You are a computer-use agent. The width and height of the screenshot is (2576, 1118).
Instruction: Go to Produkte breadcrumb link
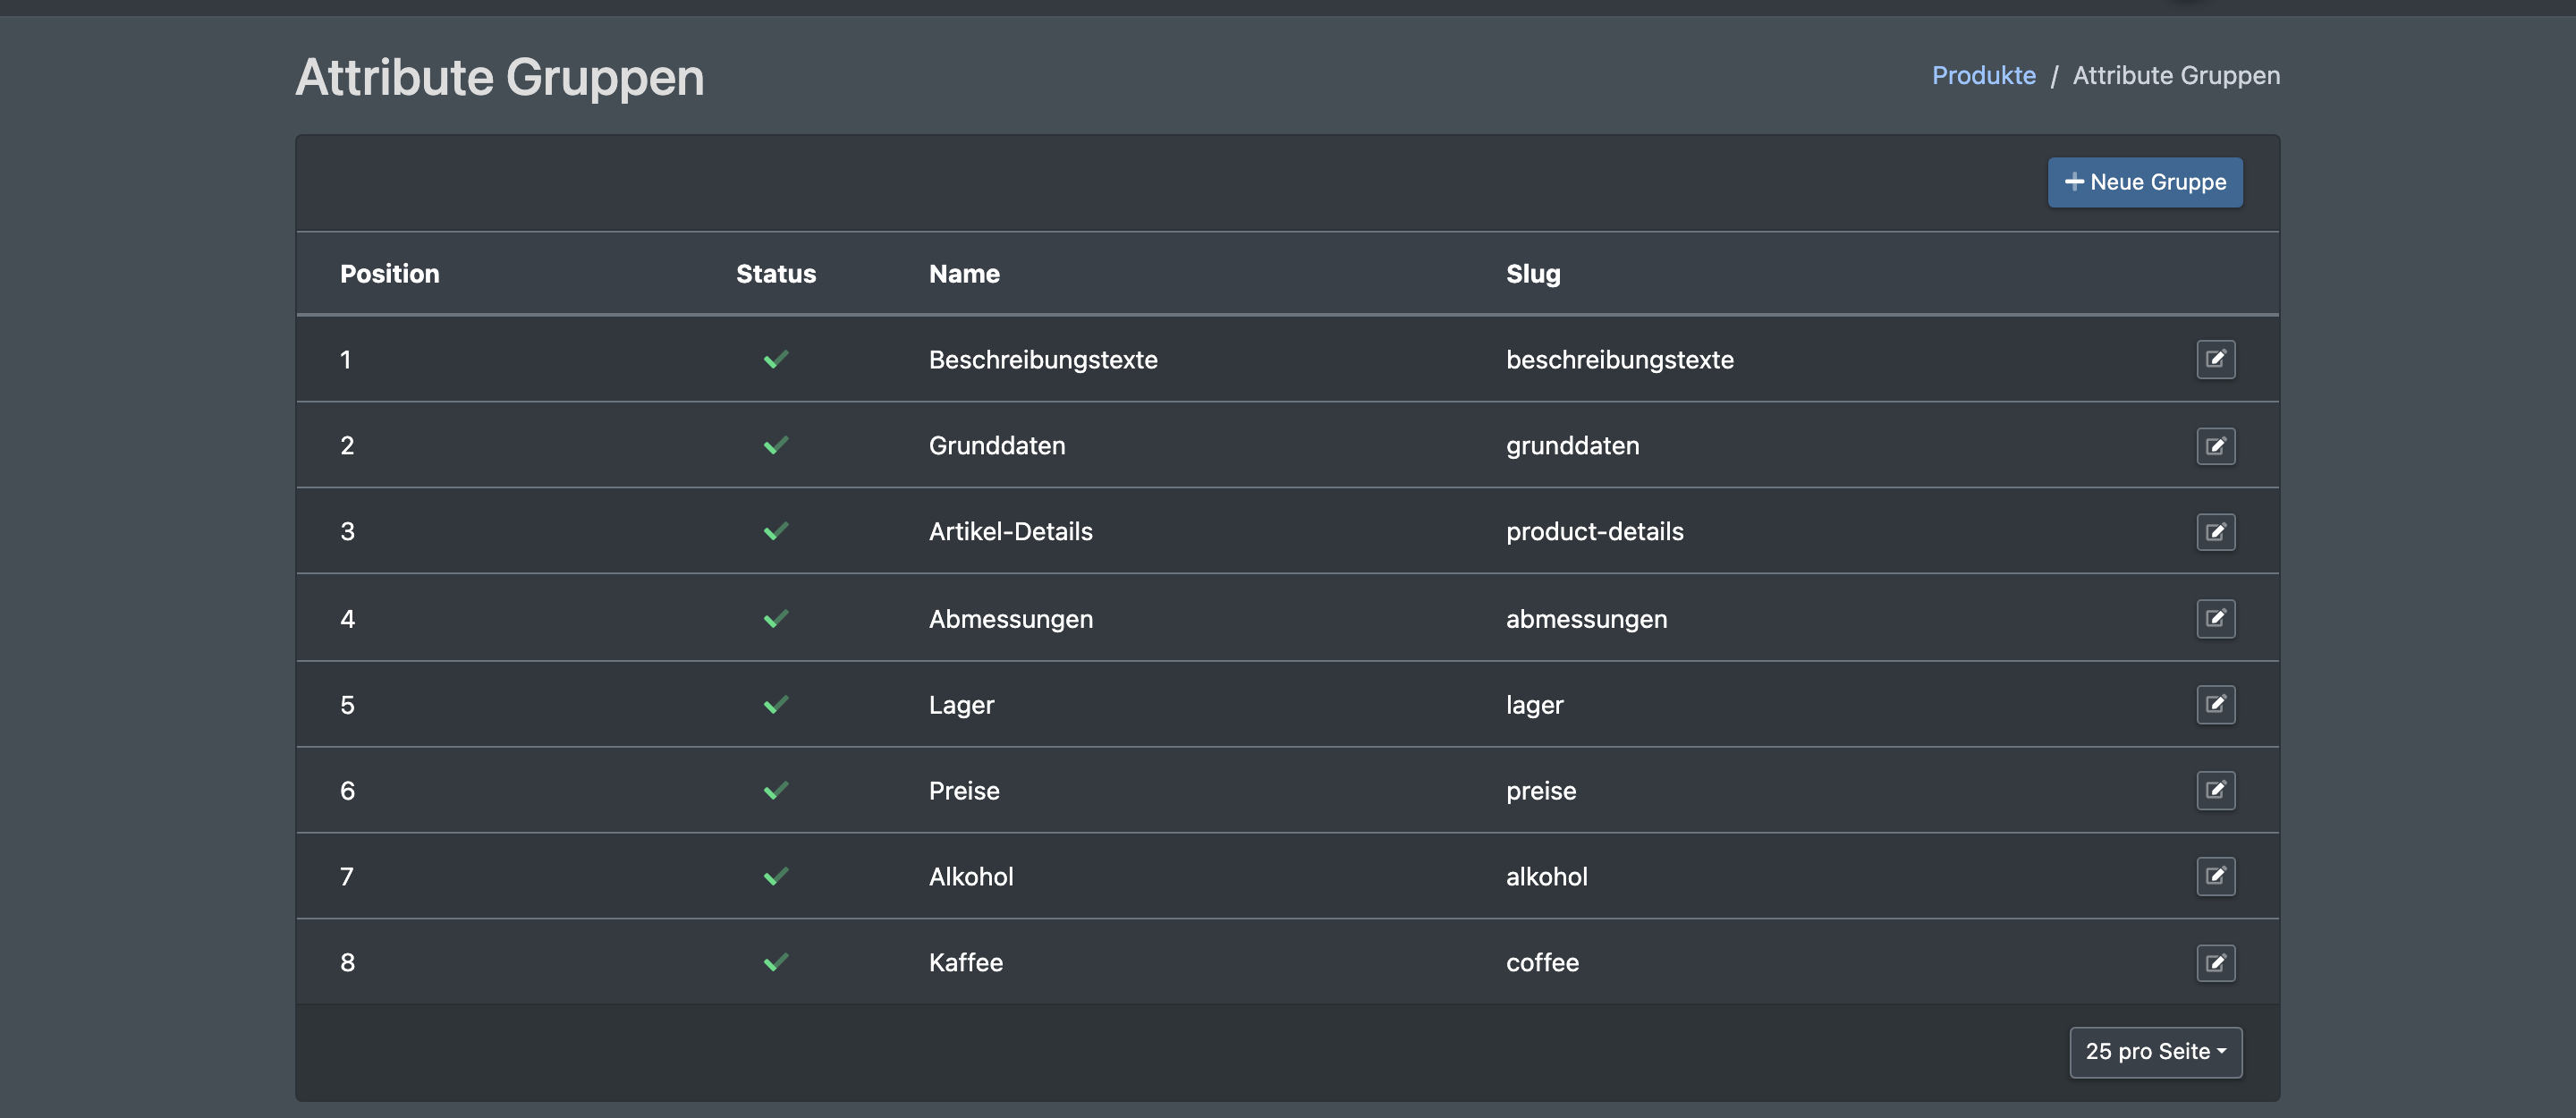(x=1983, y=75)
